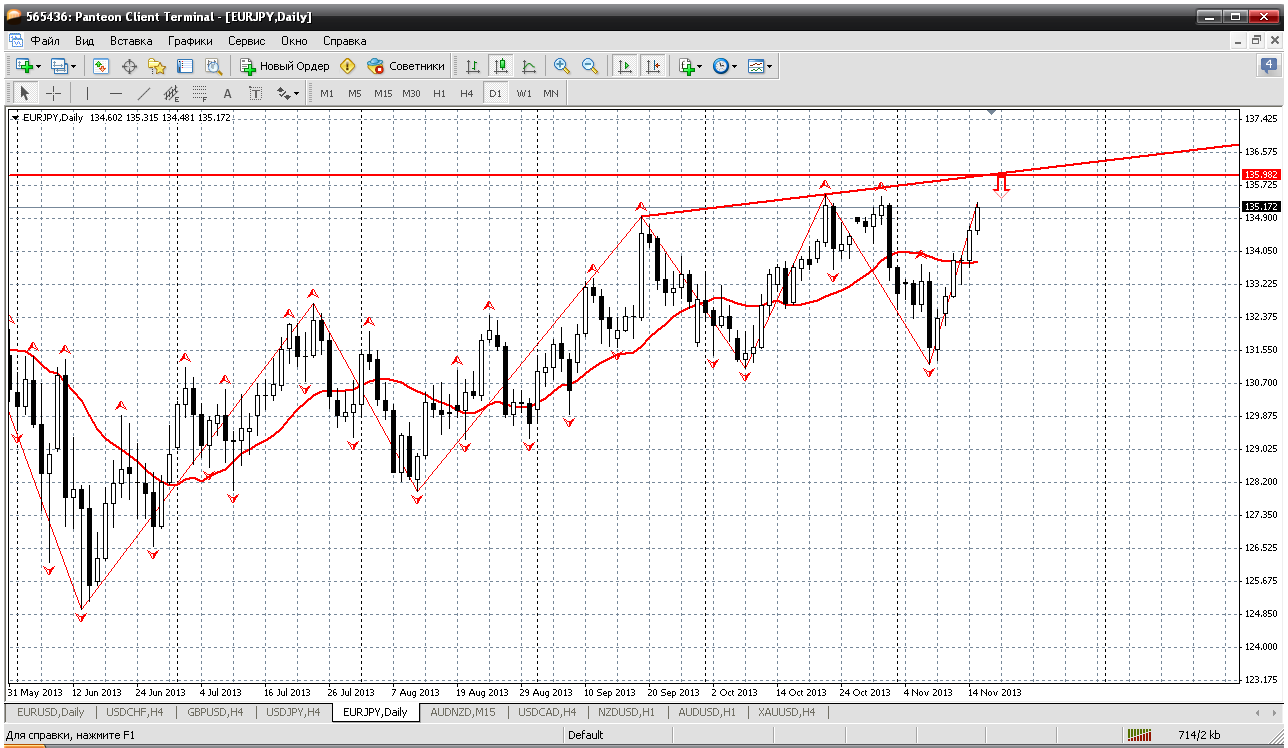Expand the arrows objects dropdown
This screenshot has width=1288, height=748.
[x=288, y=93]
